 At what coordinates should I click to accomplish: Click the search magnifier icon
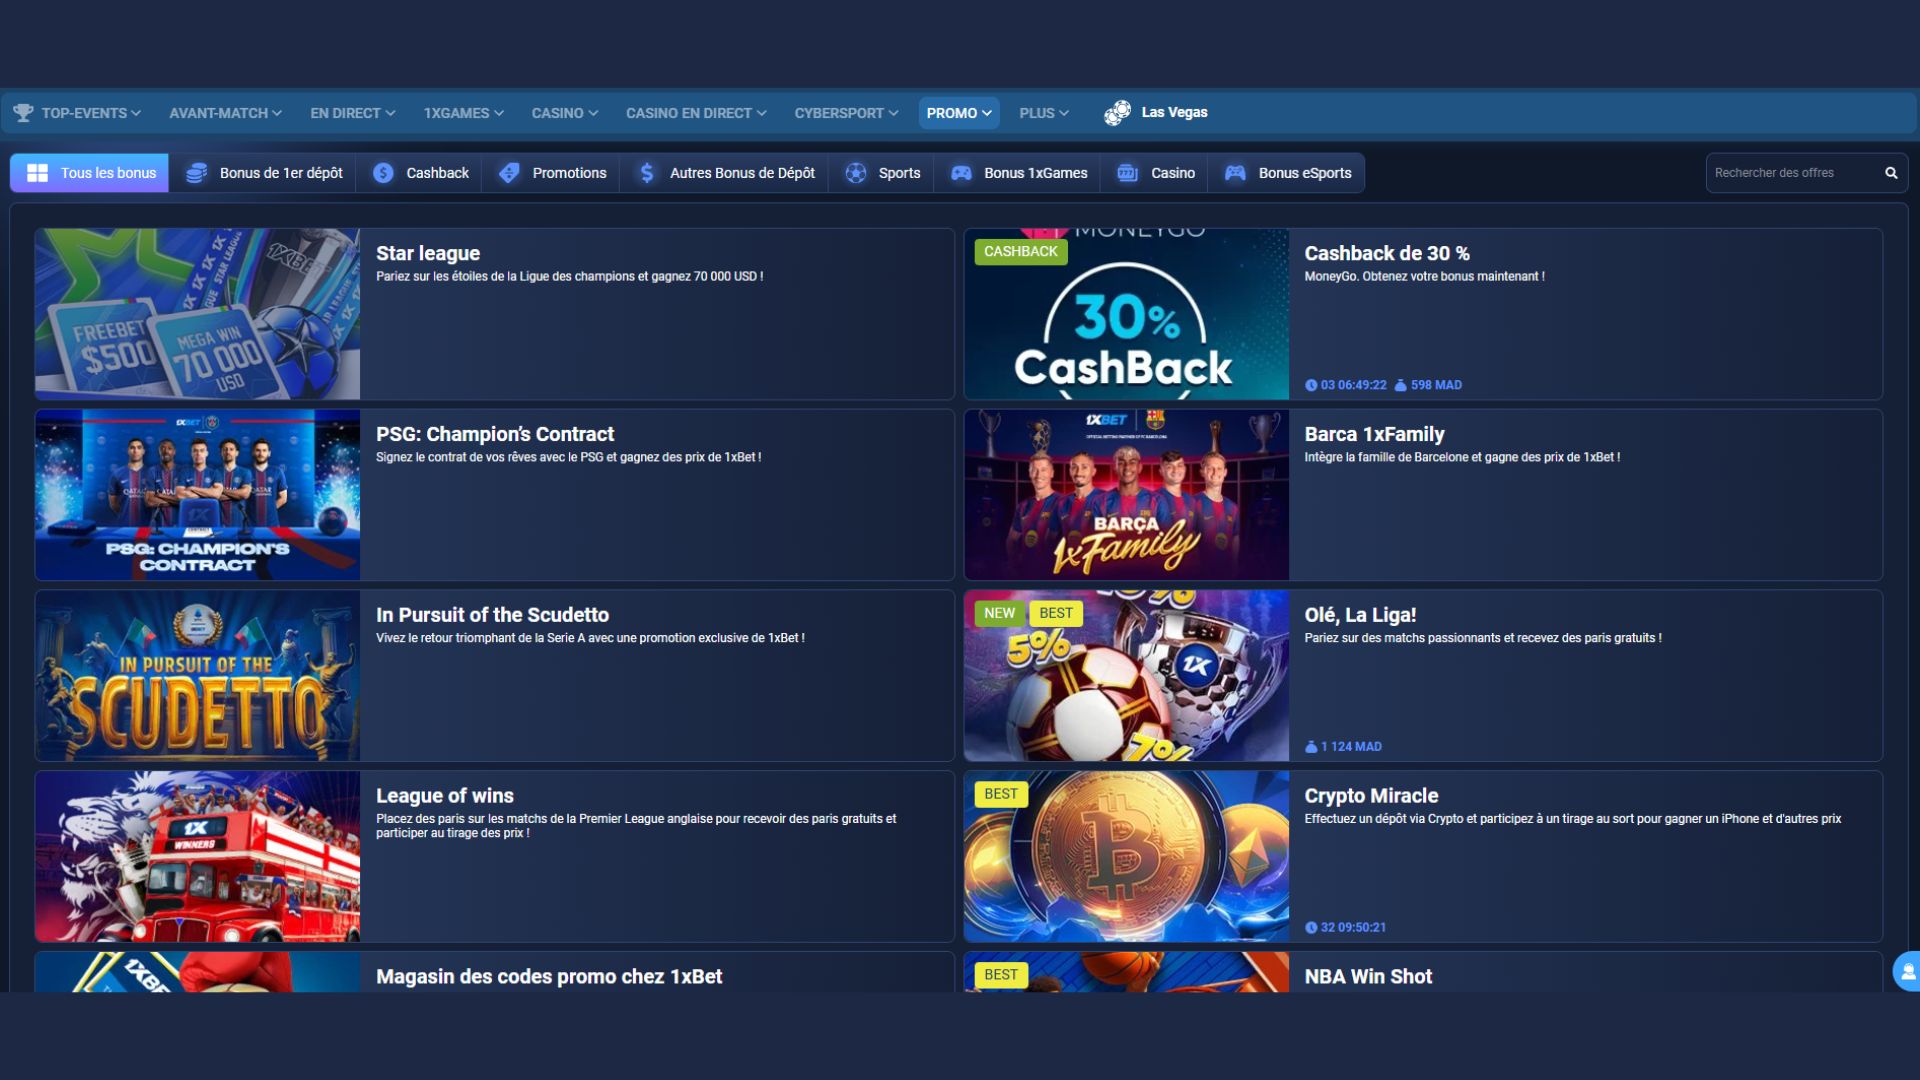coord(1891,173)
